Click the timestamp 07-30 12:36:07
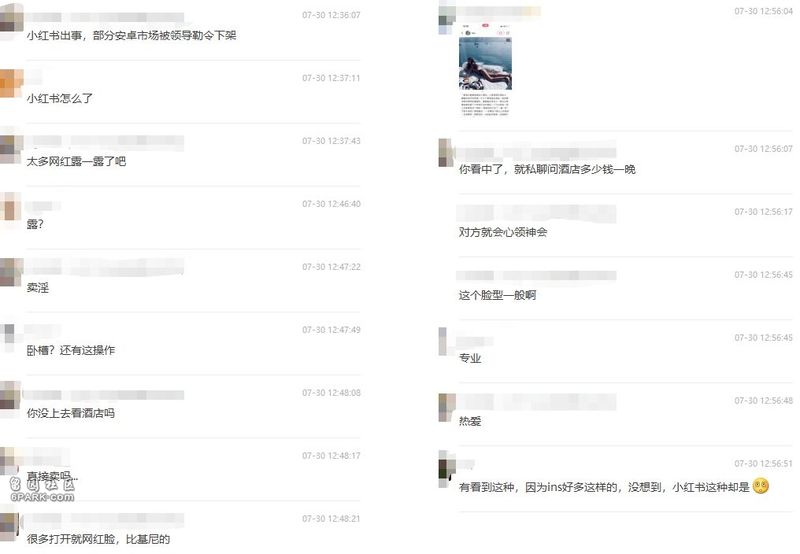The height and width of the screenshot is (554, 800). (331, 15)
